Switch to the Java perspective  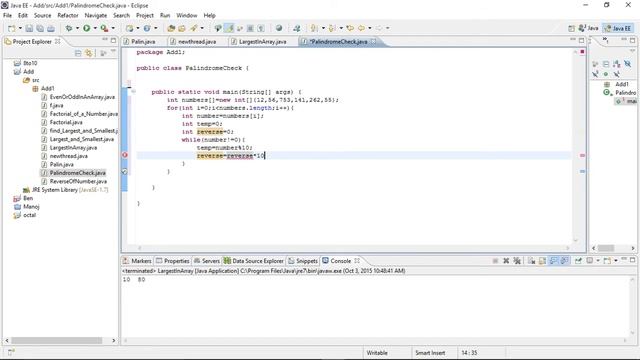588,28
